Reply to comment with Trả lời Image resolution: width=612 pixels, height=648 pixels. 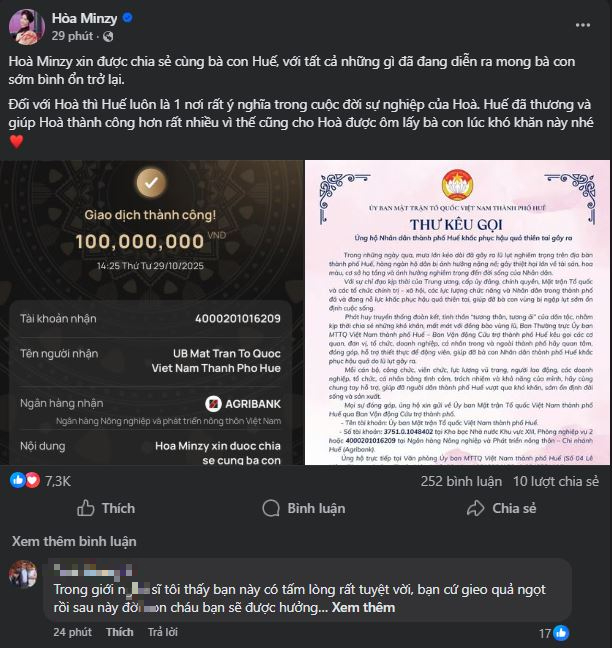[x=163, y=632]
